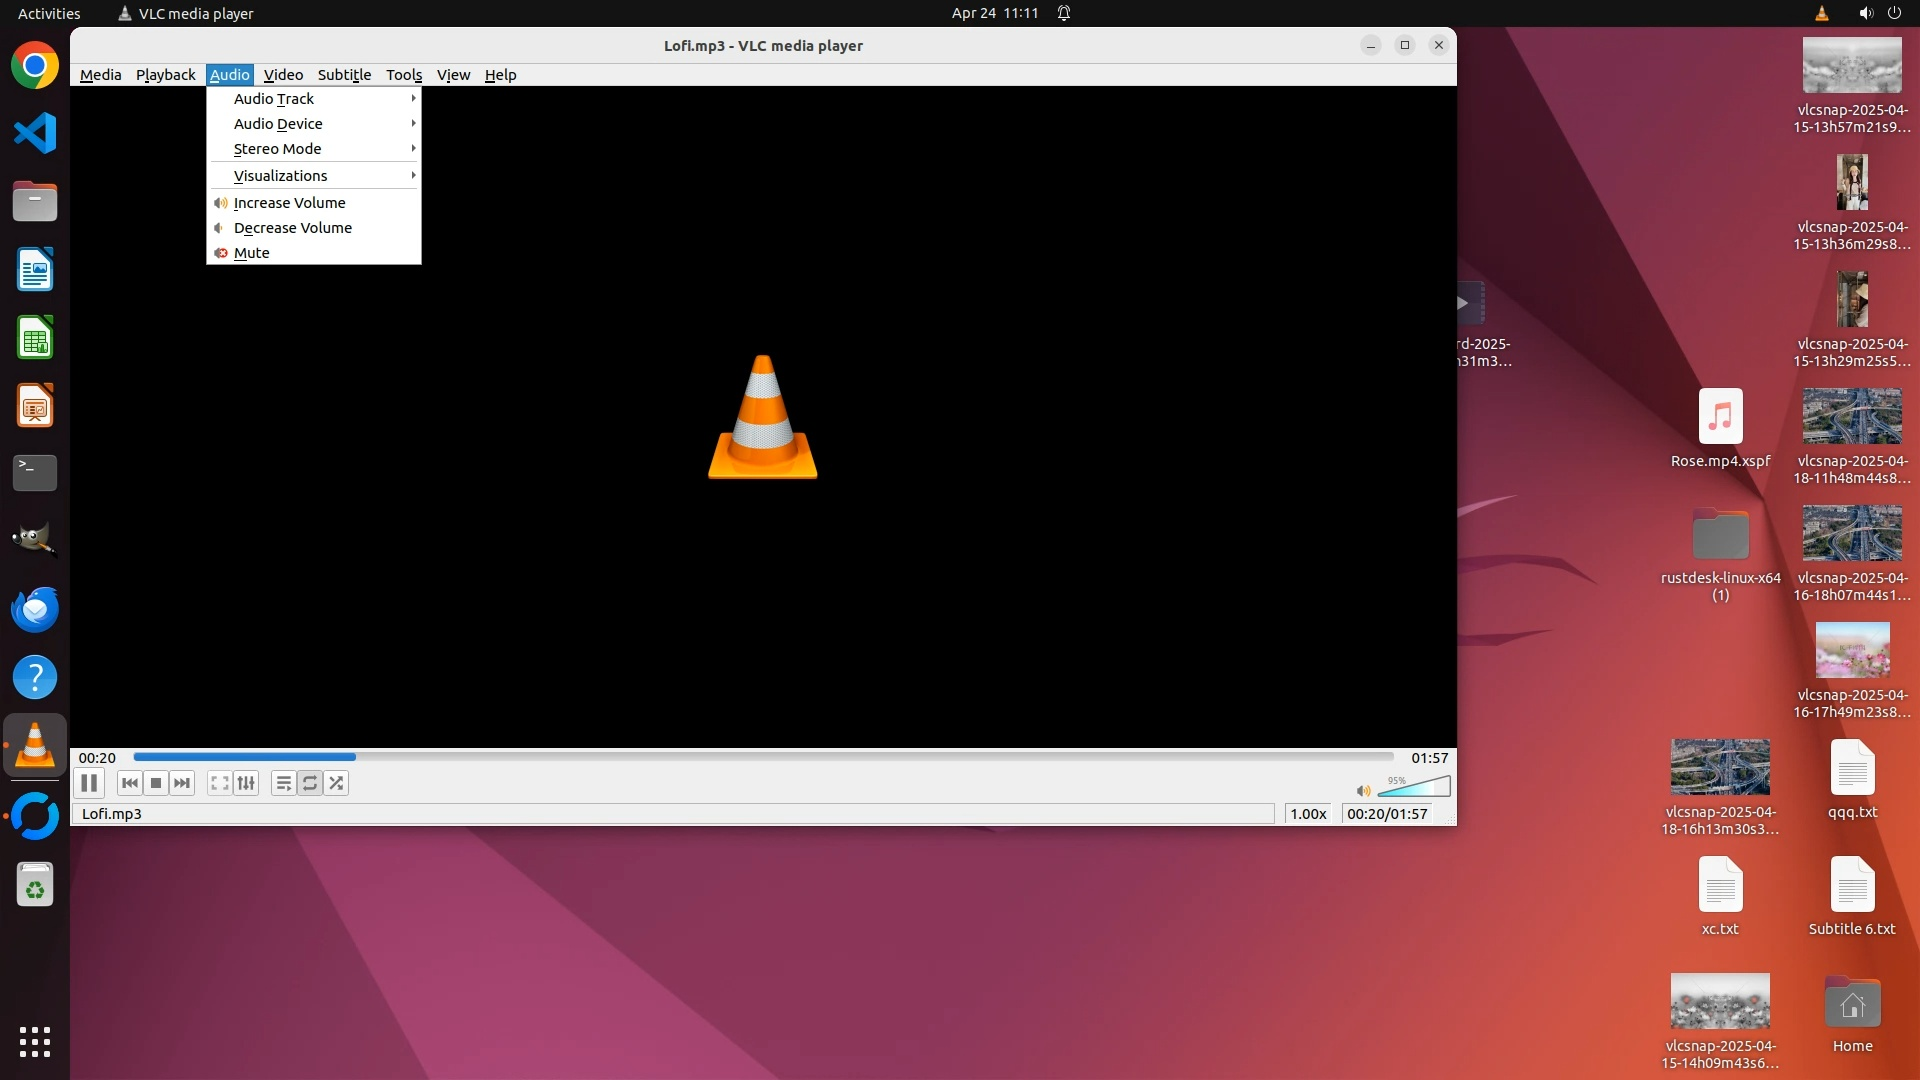Toggle fullscreen video mode
Image resolution: width=1920 pixels, height=1080 pixels.
click(220, 783)
